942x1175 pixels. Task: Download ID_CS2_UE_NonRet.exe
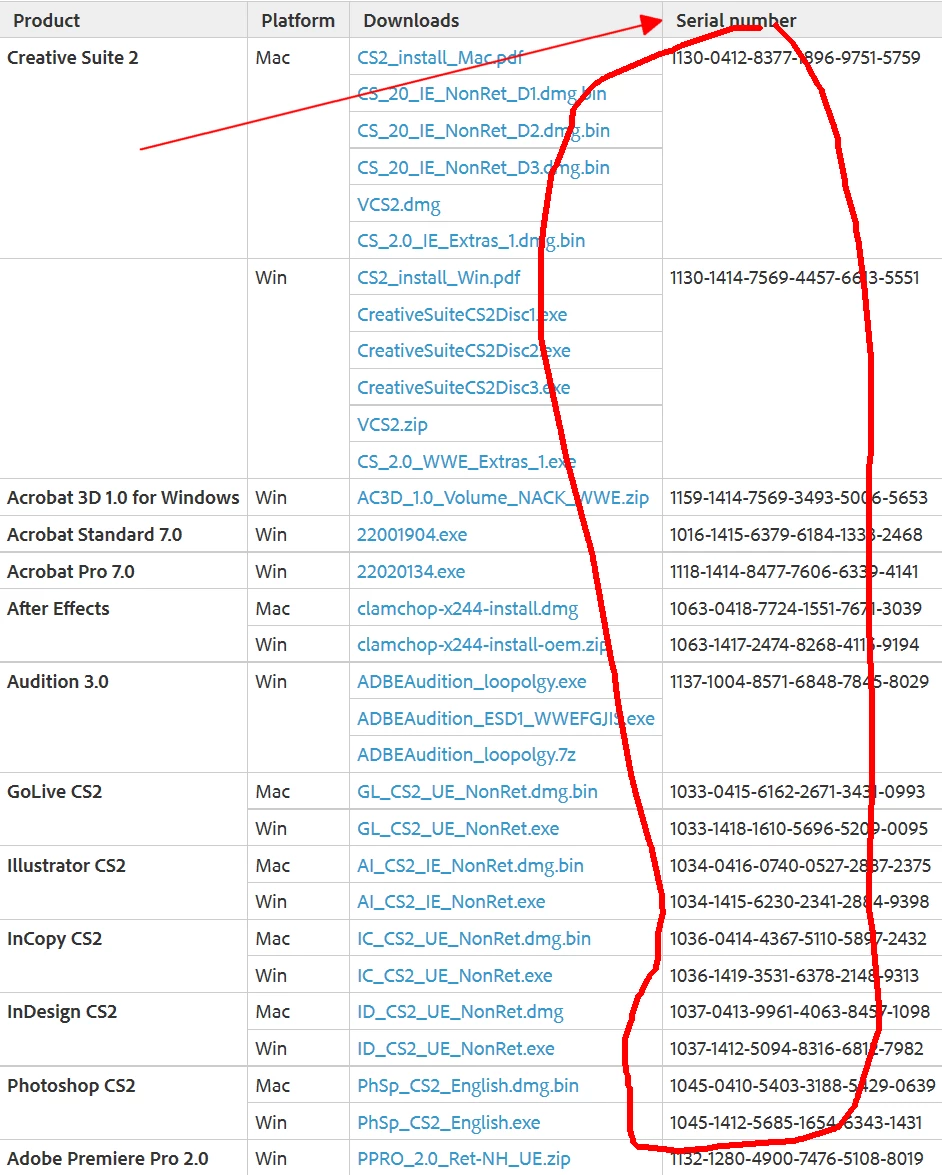coord(456,1049)
